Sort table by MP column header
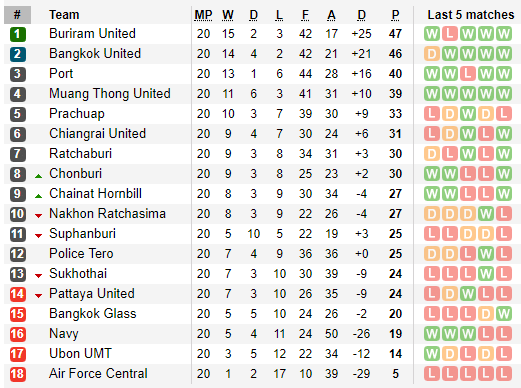The image size is (521, 388). [203, 15]
